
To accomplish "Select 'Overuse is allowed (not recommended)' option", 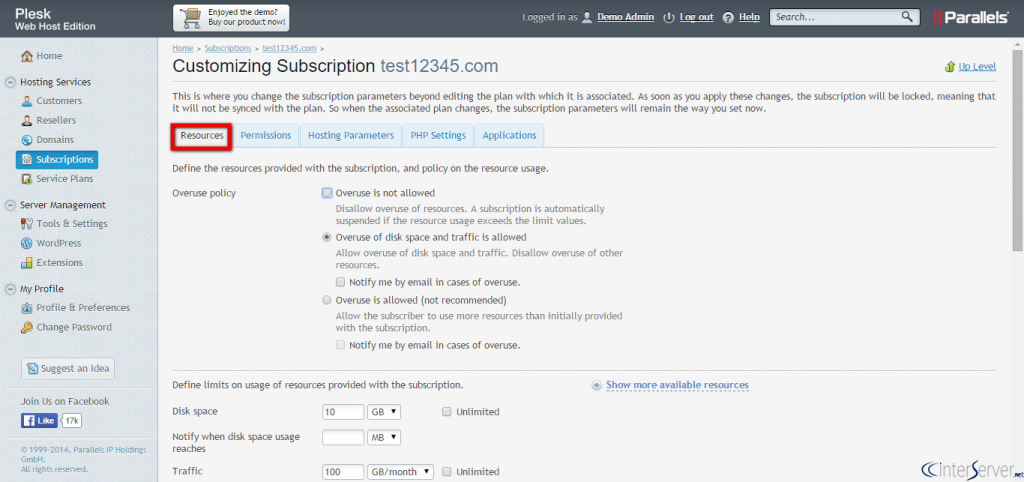I will click(x=327, y=300).
